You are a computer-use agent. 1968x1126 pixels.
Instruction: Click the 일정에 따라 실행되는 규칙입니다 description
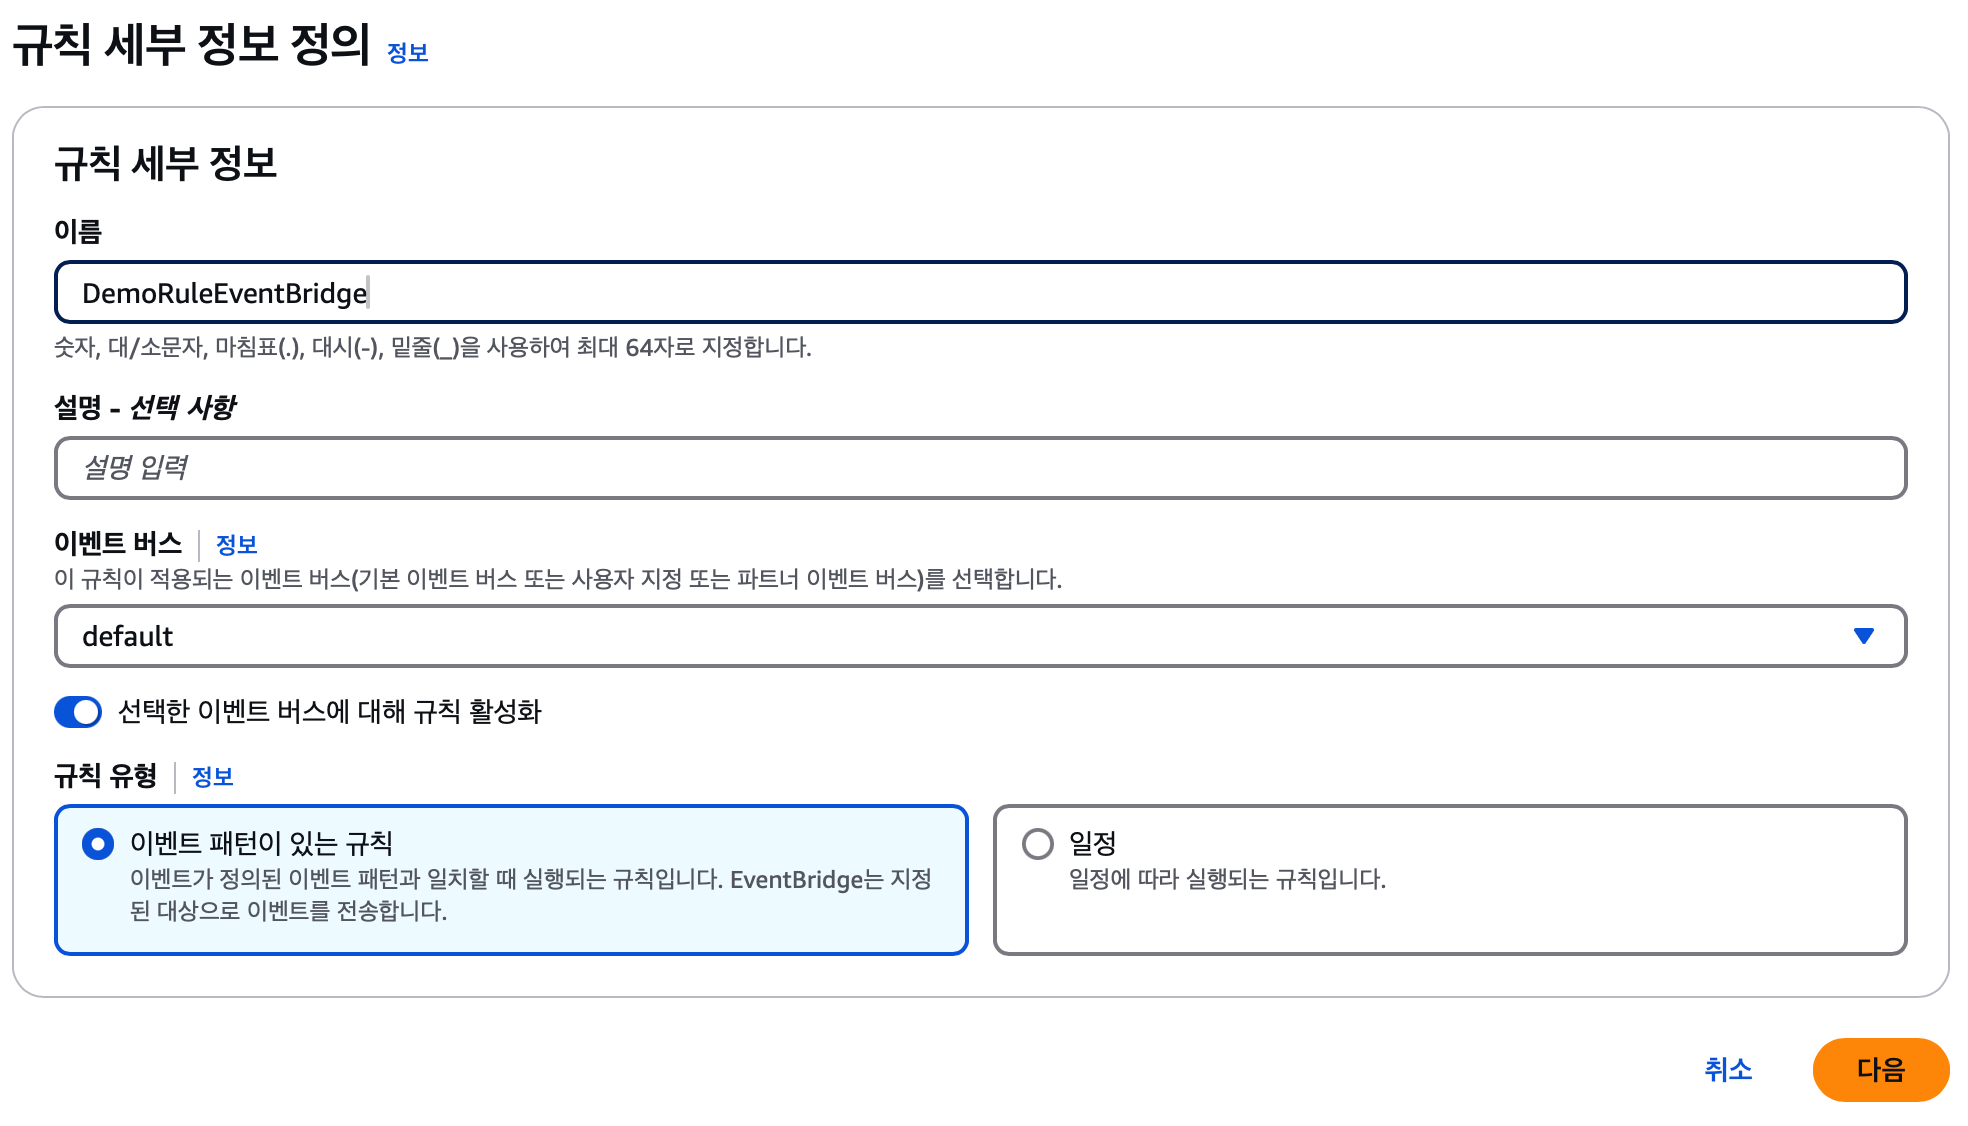(x=1227, y=879)
